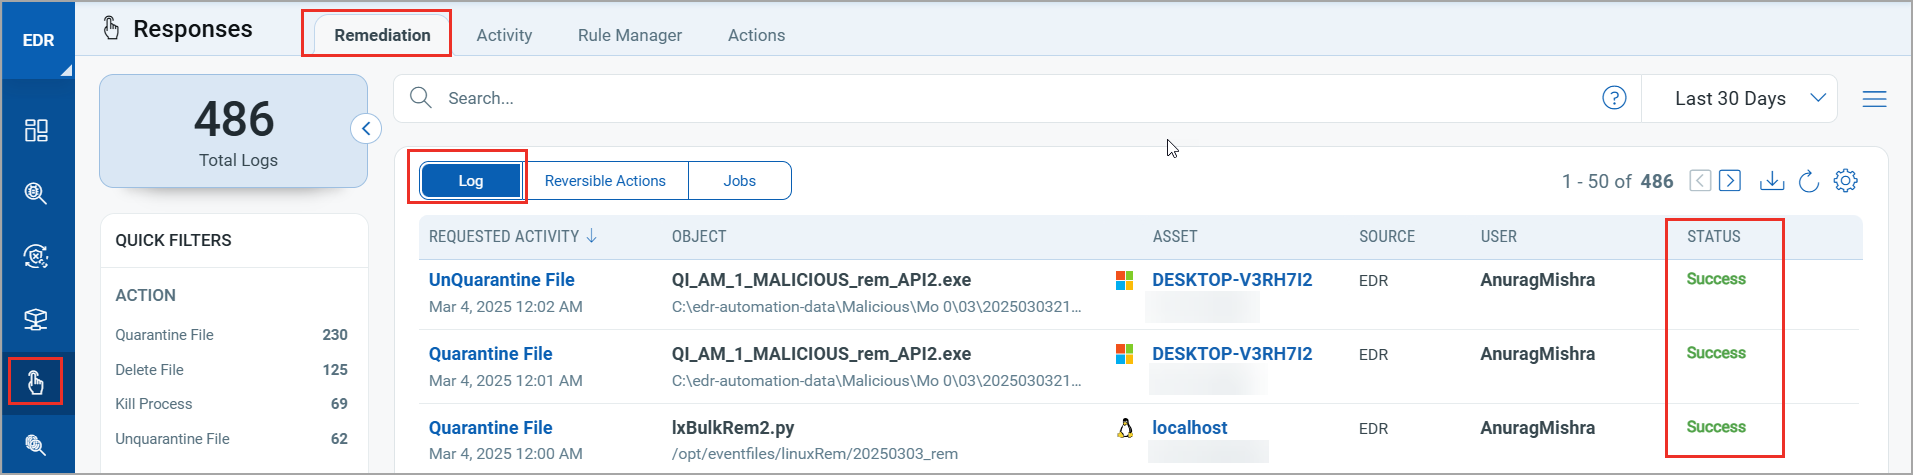The width and height of the screenshot is (1913, 475).
Task: Open the search help question icon
Action: pos(1614,98)
